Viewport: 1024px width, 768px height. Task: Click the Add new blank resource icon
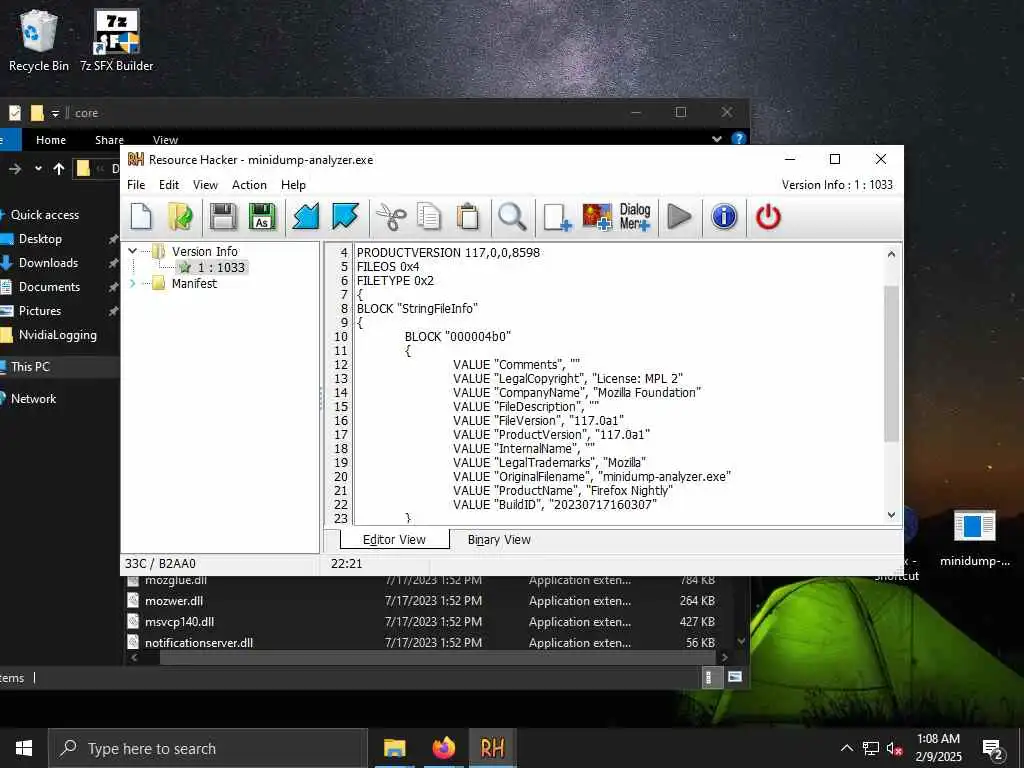(557, 217)
